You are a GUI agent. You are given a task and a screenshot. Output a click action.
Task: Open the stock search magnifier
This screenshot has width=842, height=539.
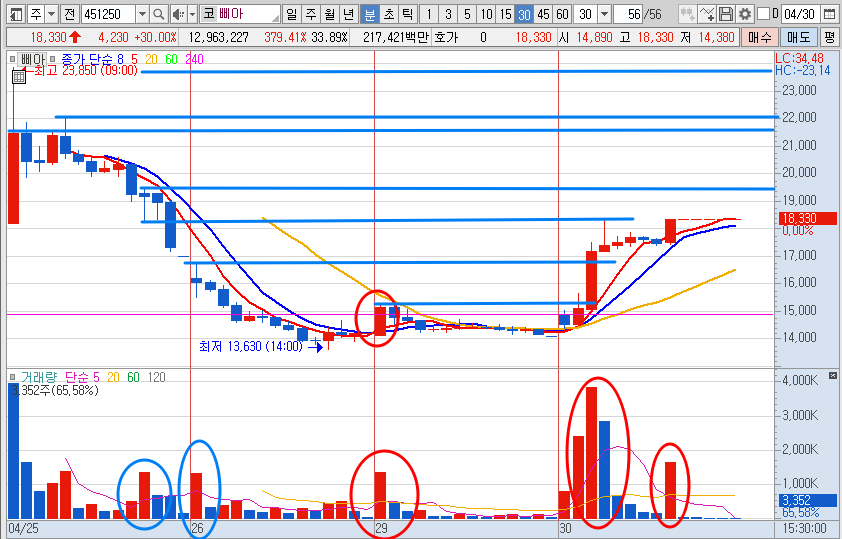[x=158, y=14]
